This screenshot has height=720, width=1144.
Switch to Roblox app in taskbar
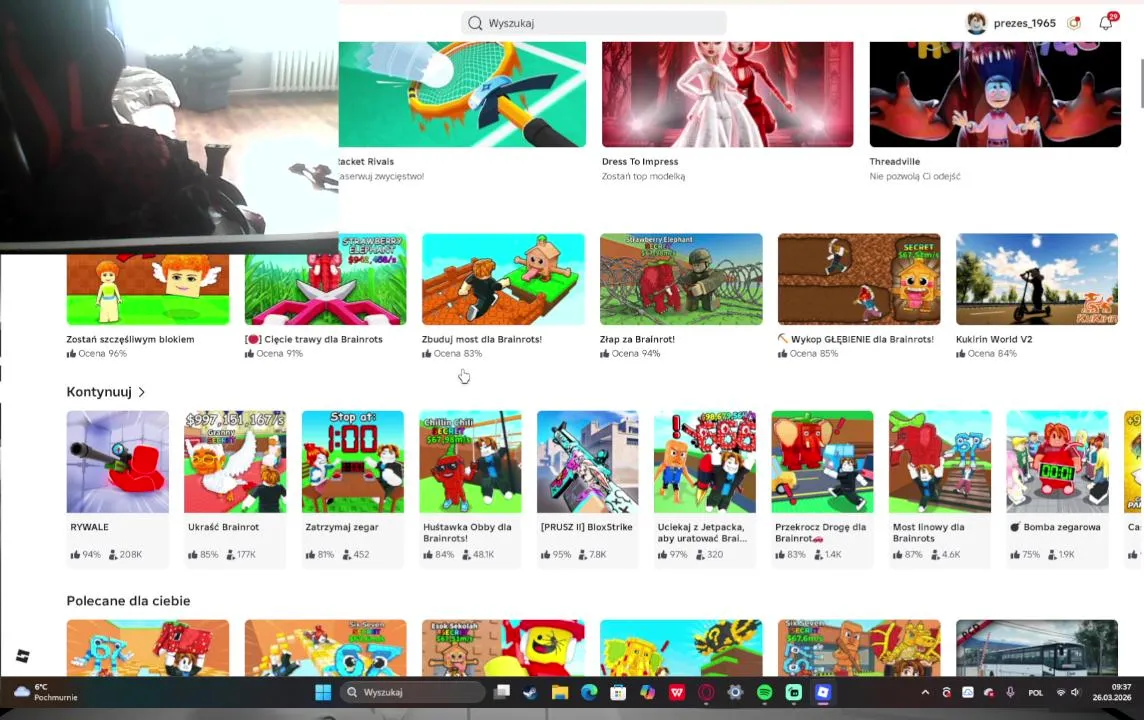pyautogui.click(x=823, y=692)
